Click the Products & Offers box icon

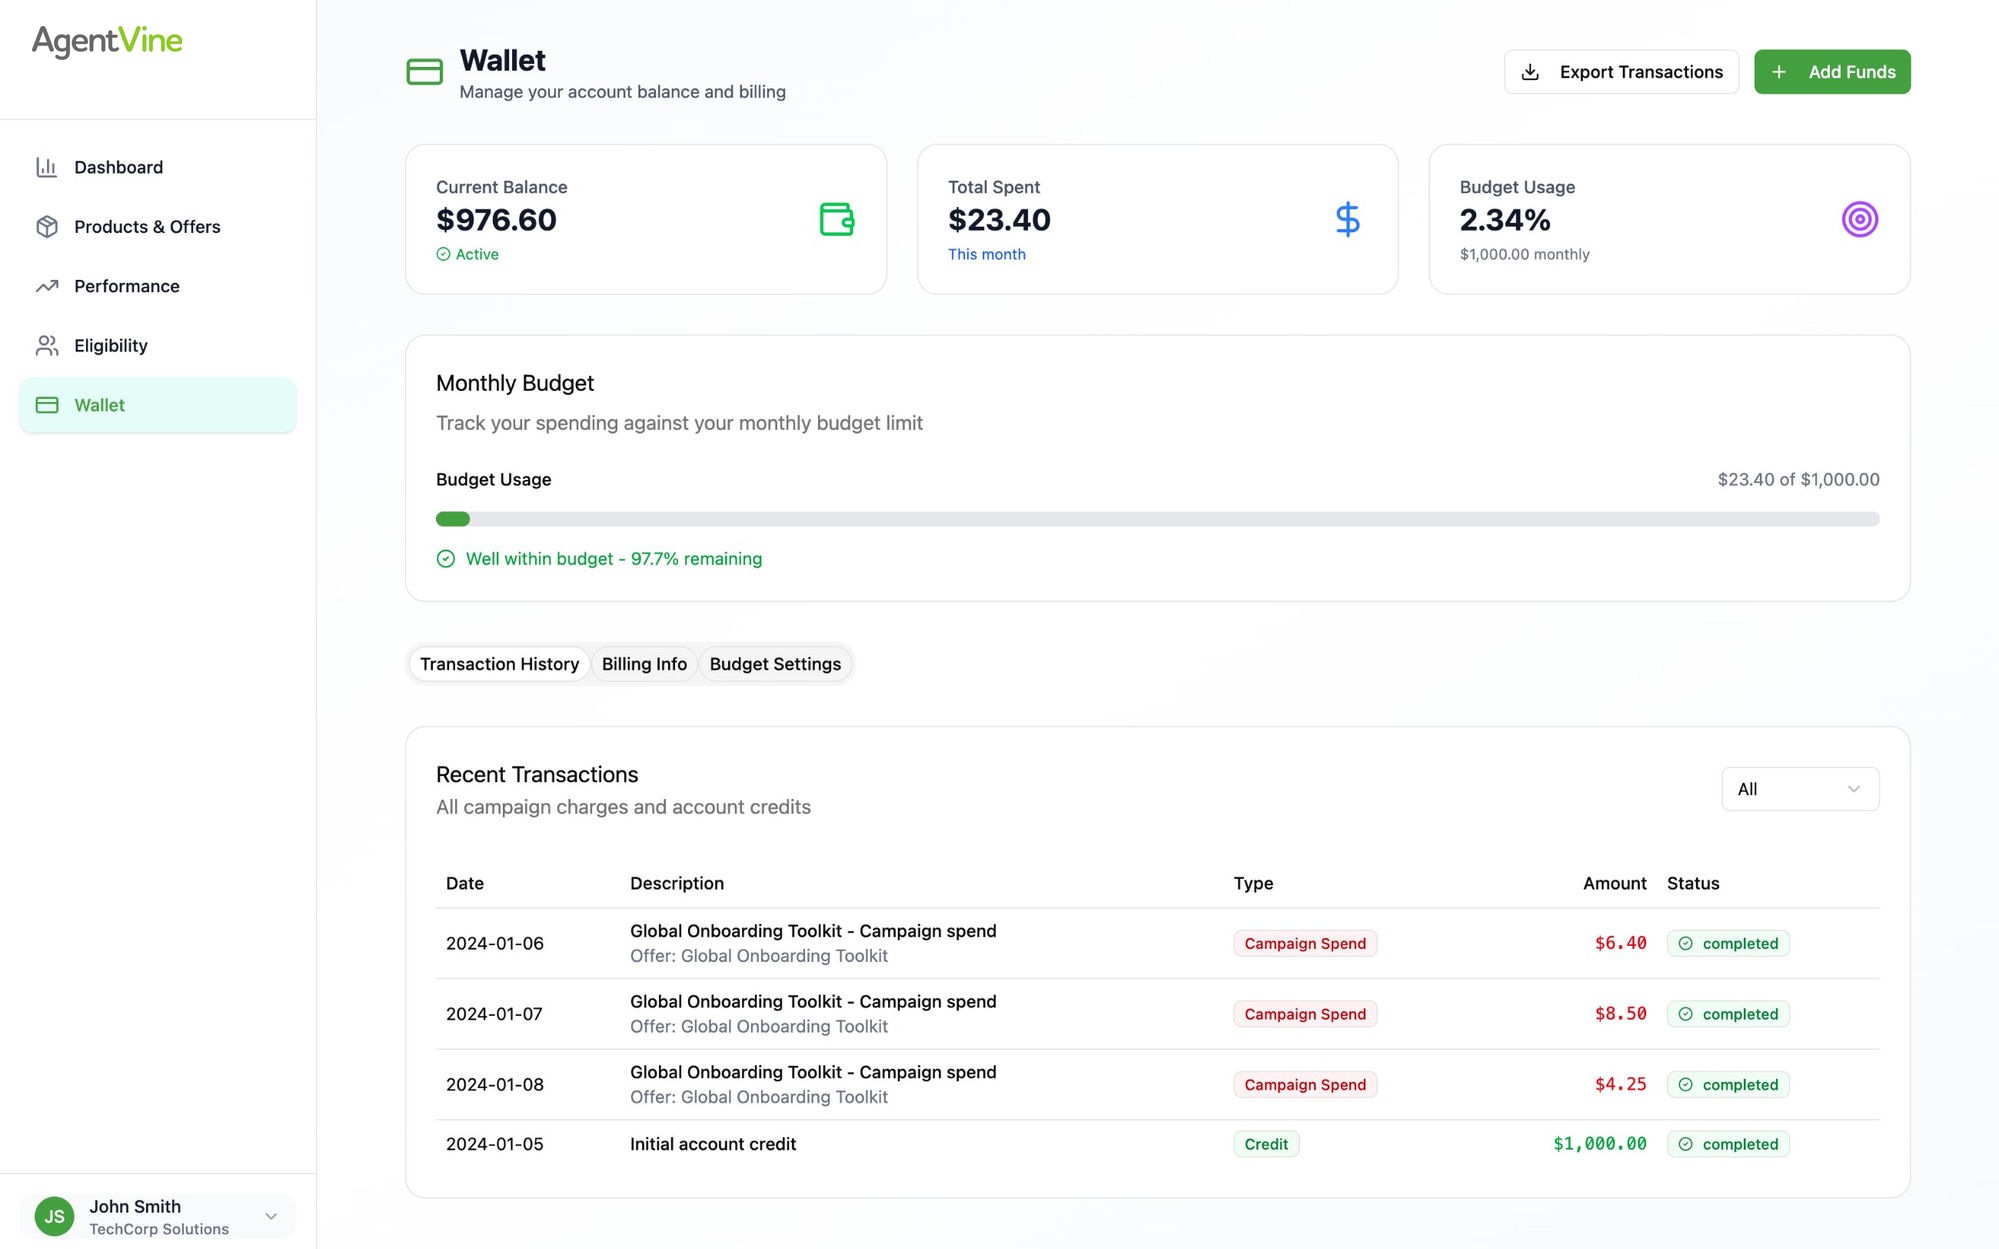47,227
